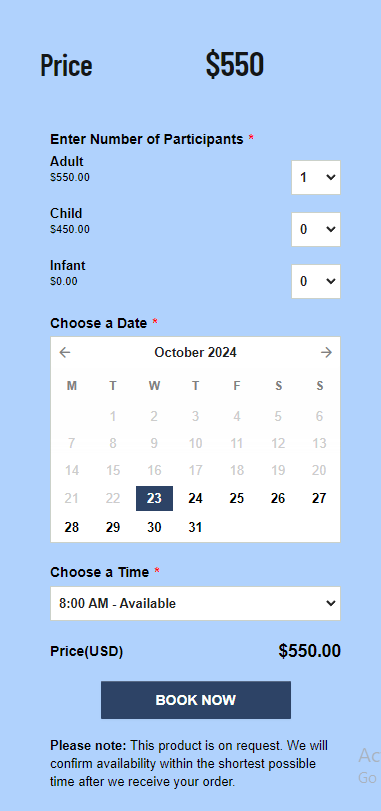This screenshot has height=811, width=381.
Task: Advance calendar with the right arrow
Action: [326, 353]
